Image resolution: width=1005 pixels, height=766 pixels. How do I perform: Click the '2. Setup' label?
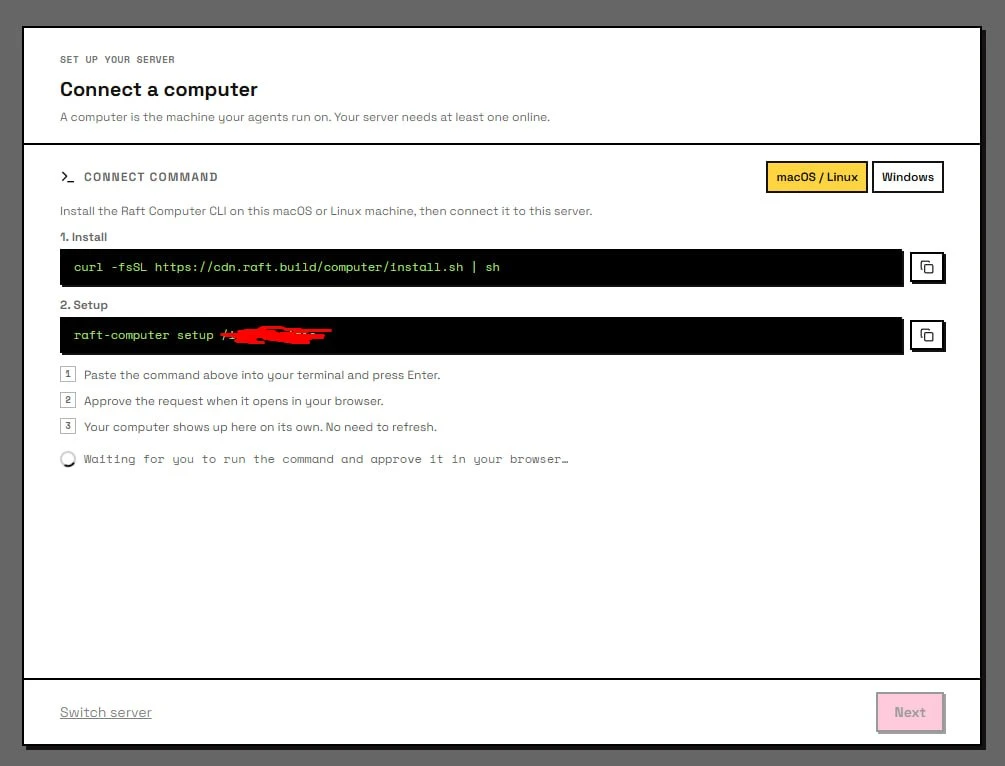click(84, 305)
